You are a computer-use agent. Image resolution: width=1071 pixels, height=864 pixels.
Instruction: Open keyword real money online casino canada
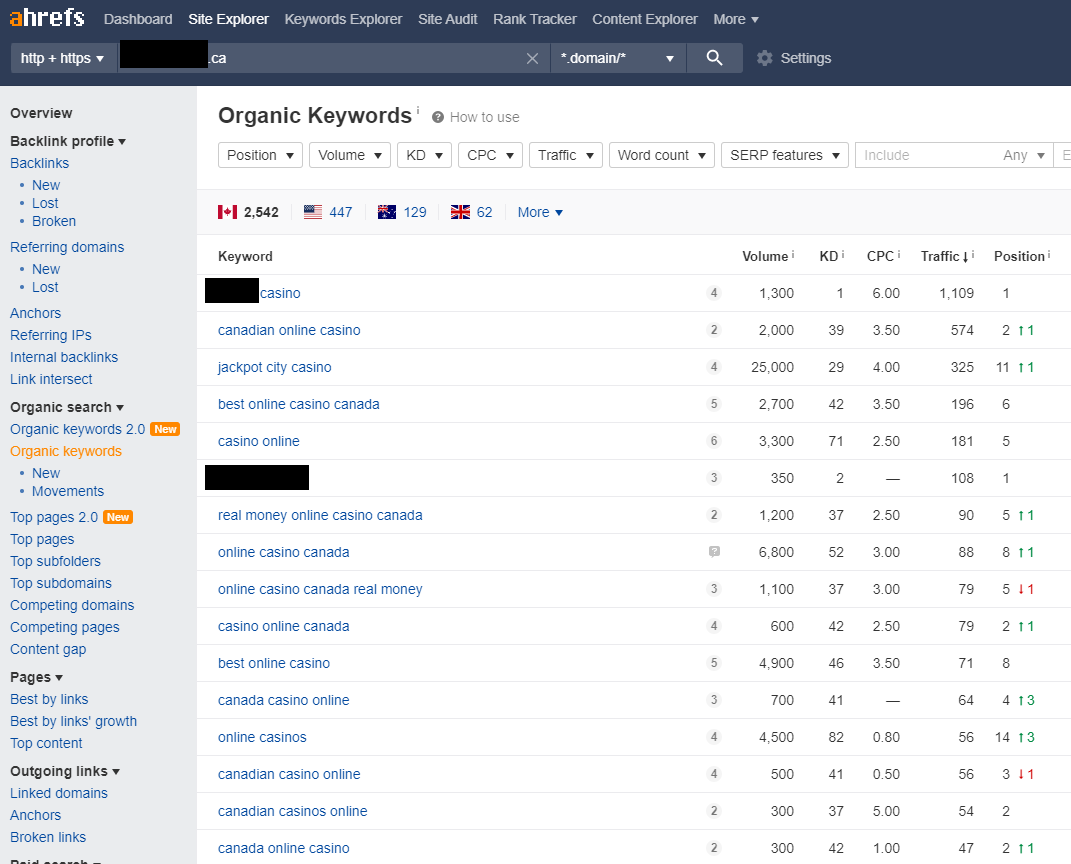coord(320,515)
